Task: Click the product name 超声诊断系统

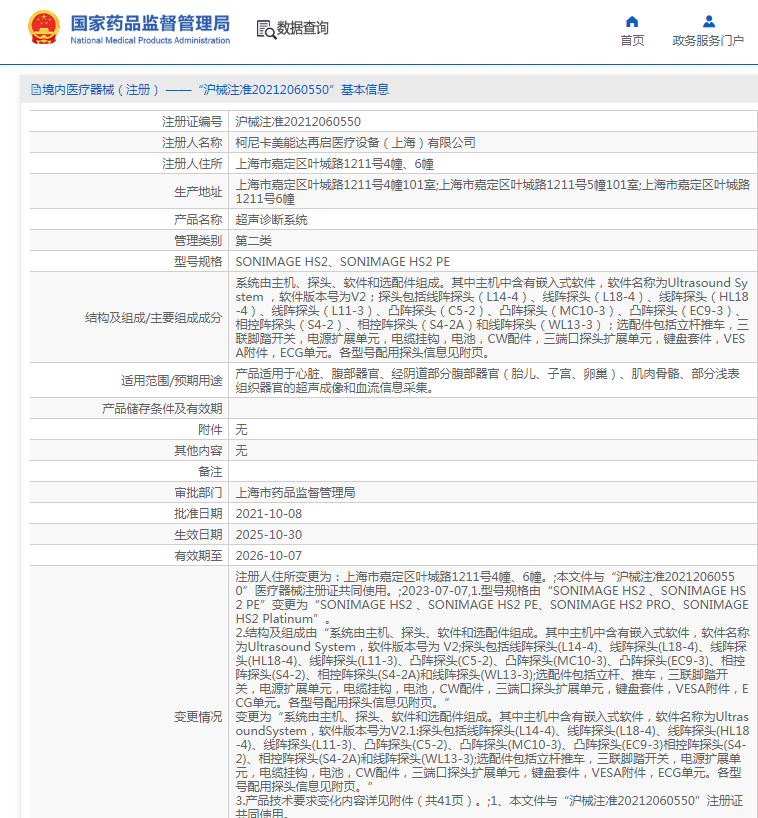Action: 271,219
